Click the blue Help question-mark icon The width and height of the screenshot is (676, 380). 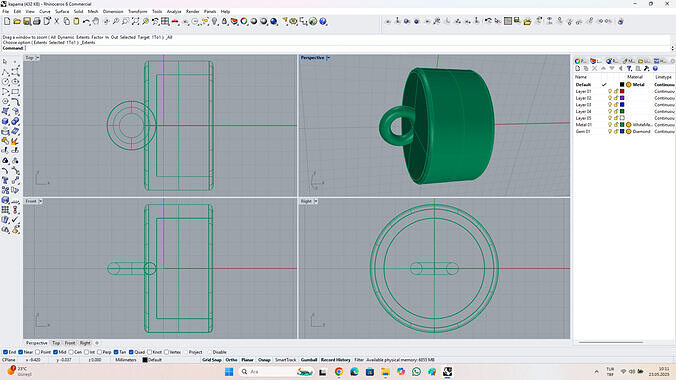[x=323, y=21]
